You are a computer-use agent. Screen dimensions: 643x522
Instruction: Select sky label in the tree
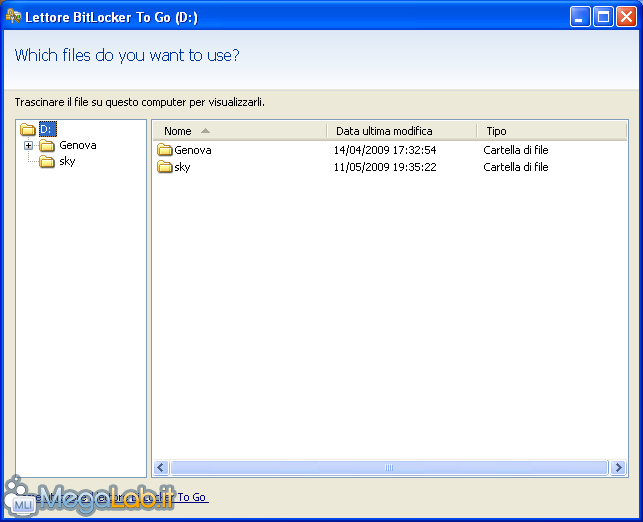(x=67, y=161)
